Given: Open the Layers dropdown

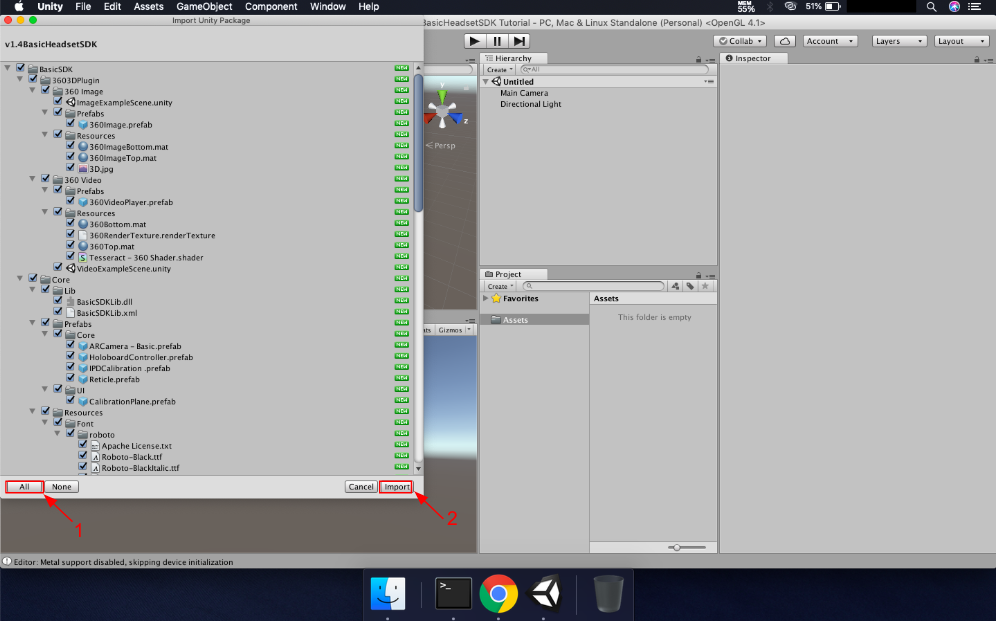Looking at the screenshot, I should coord(899,41).
